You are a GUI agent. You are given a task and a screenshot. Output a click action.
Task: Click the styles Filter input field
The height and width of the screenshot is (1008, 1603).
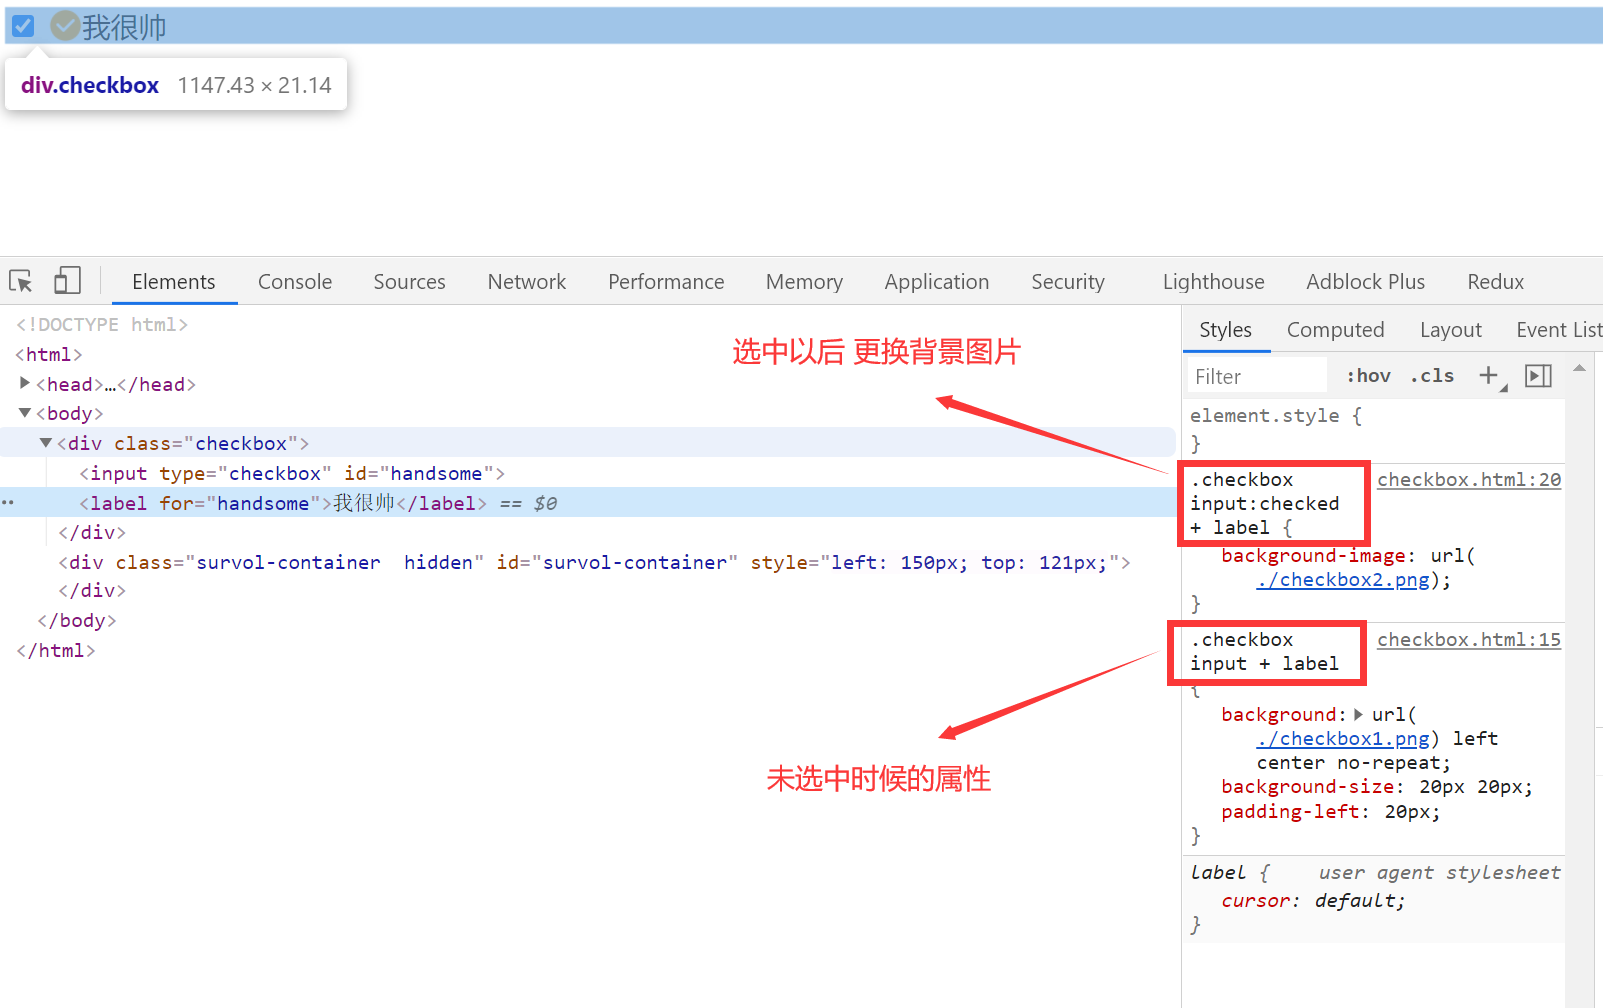(x=1257, y=377)
